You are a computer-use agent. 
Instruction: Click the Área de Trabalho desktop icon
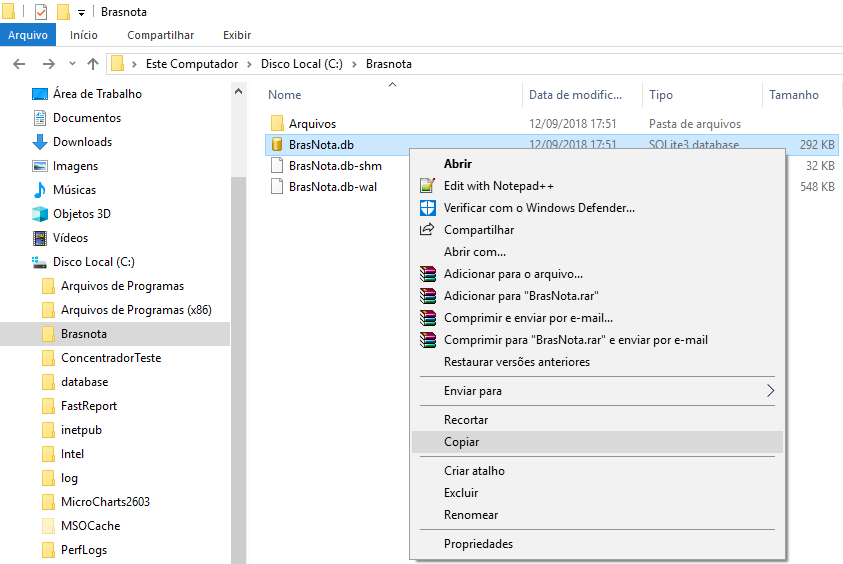[40, 94]
